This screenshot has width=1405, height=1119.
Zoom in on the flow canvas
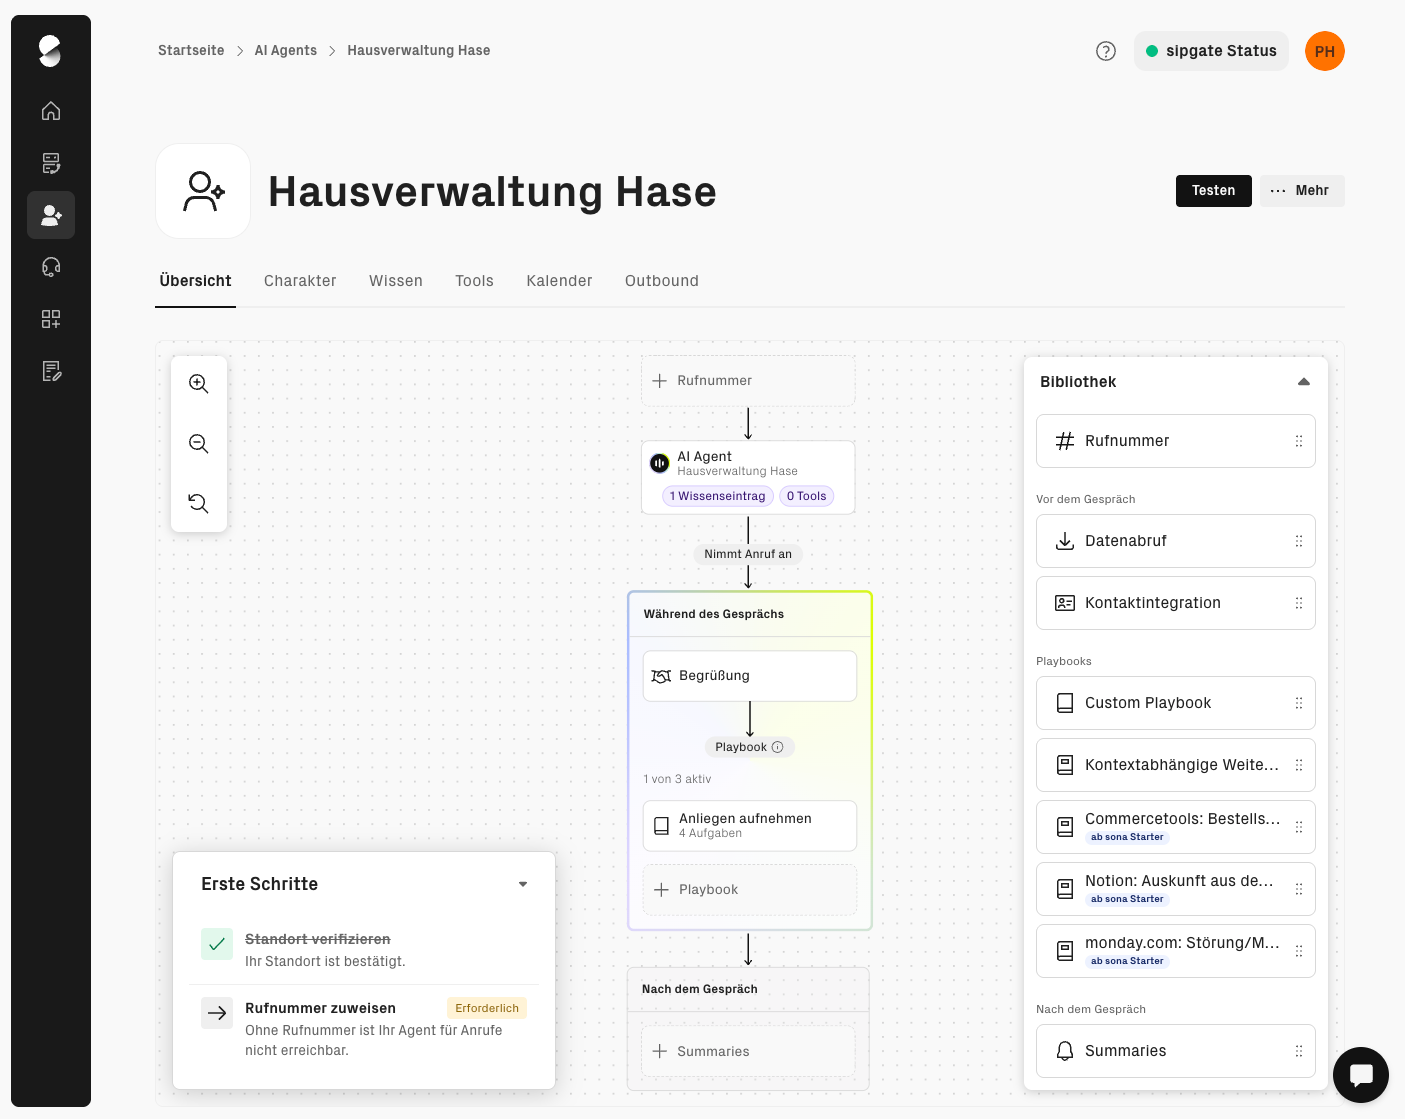(x=199, y=384)
